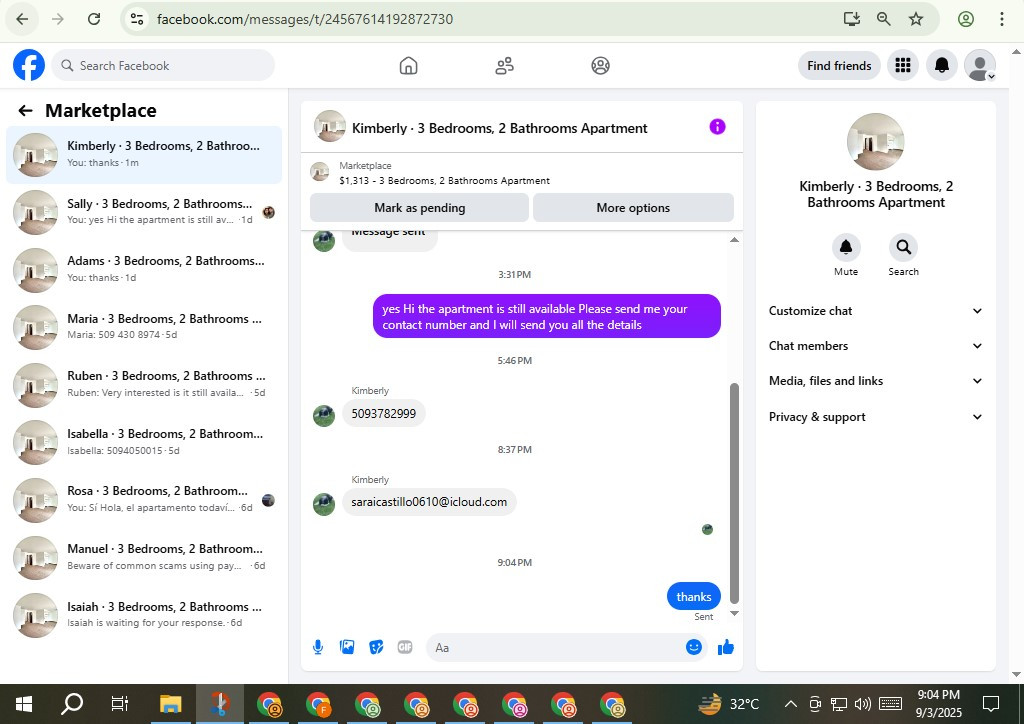Open the Isabella conversation
Image resolution: width=1024 pixels, height=724 pixels.
pyautogui.click(x=144, y=442)
